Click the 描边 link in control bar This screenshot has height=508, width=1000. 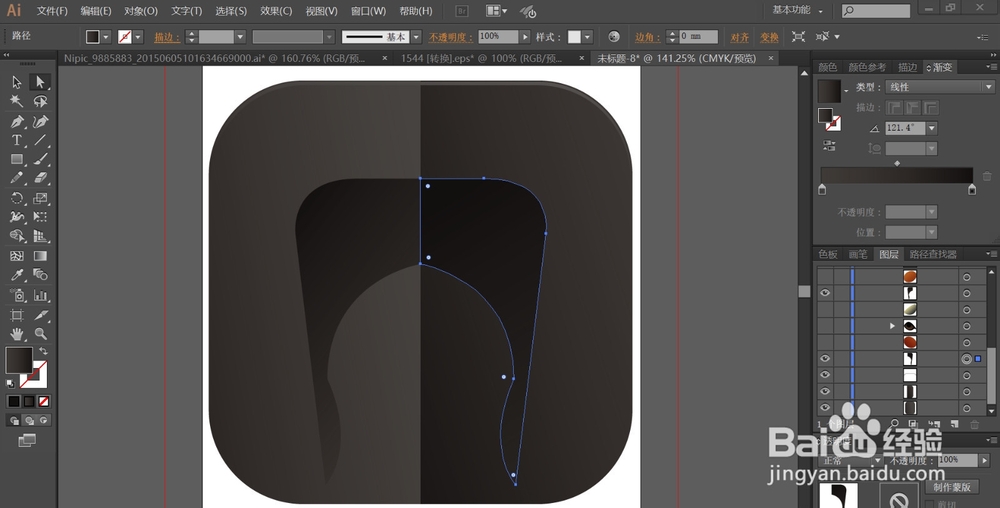(167, 38)
